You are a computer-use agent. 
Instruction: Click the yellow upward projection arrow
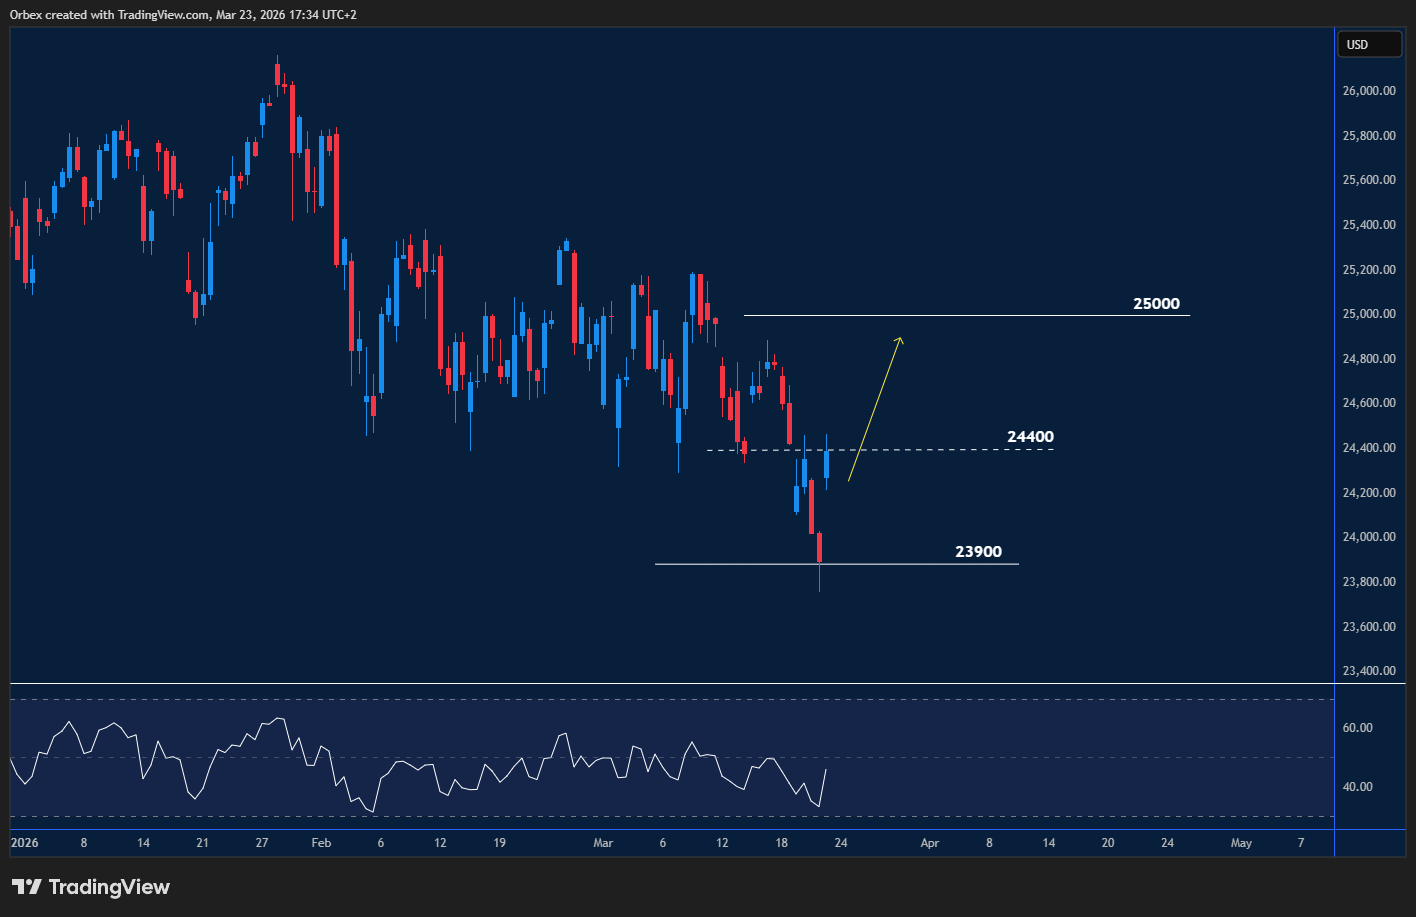point(876,408)
